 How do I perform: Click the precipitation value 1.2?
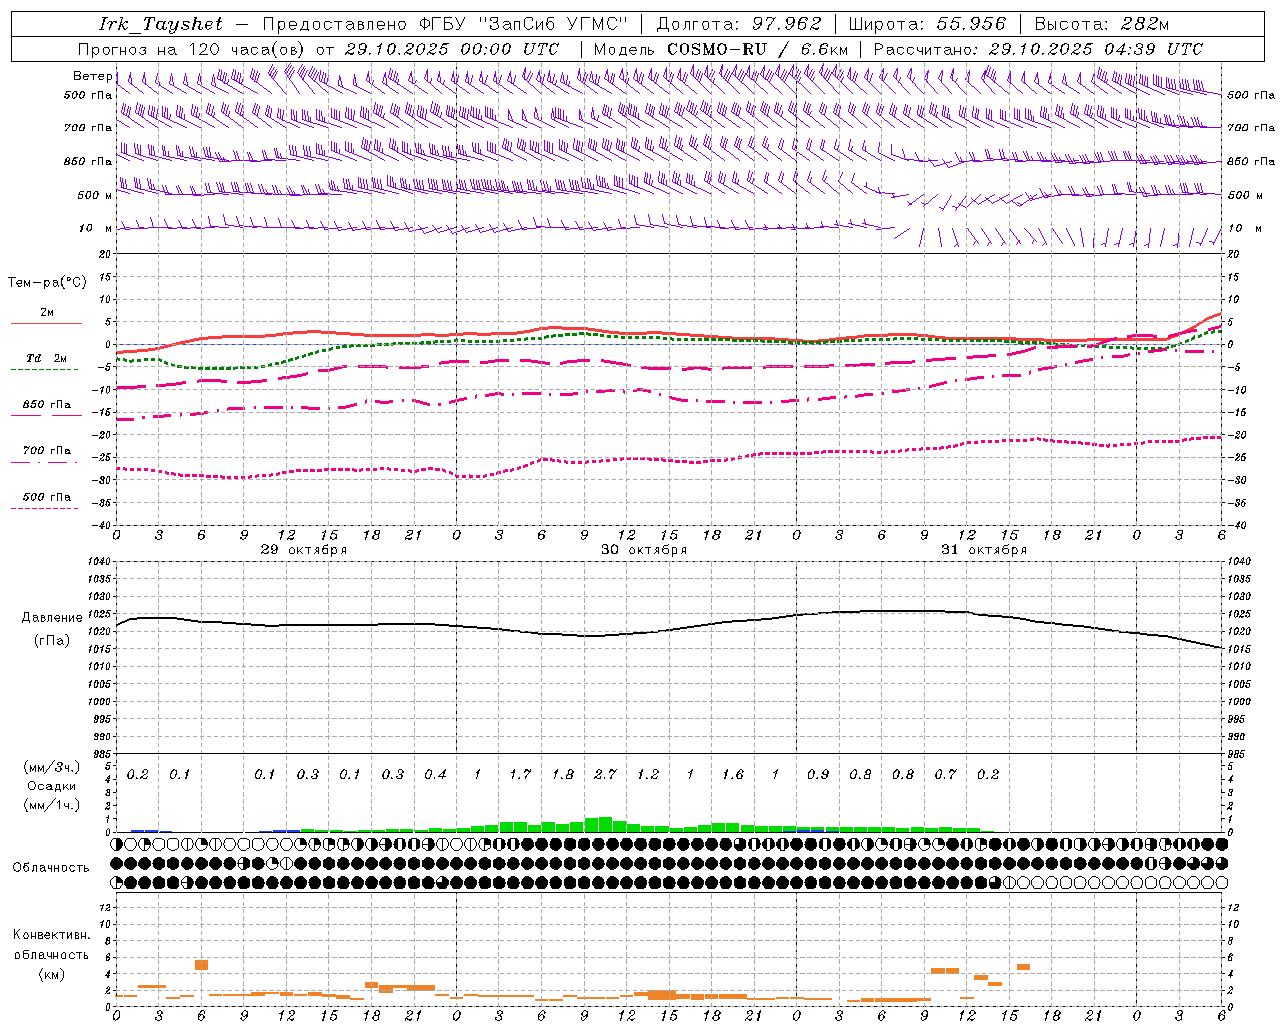tap(648, 775)
